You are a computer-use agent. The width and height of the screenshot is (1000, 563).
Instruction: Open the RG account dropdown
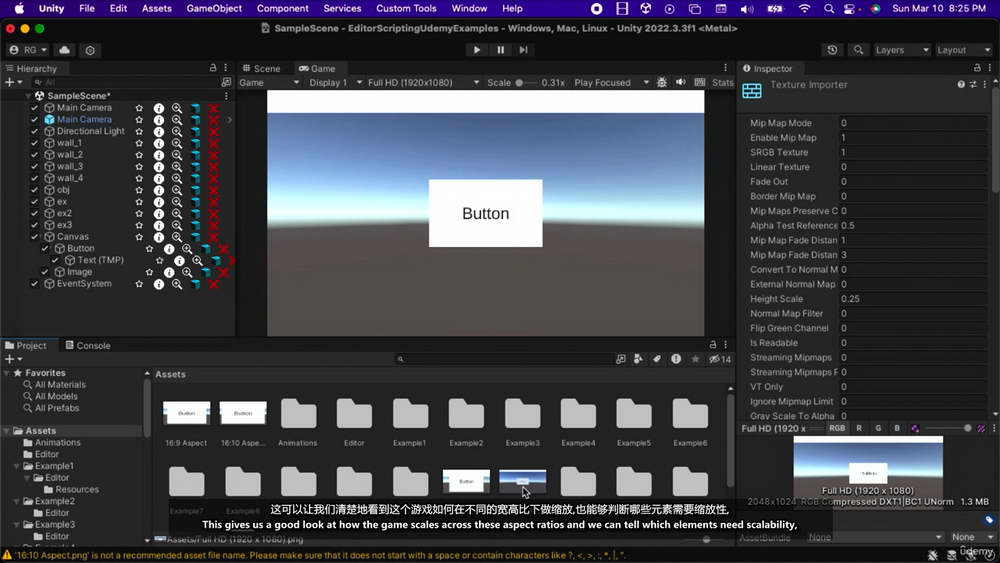[x=29, y=50]
